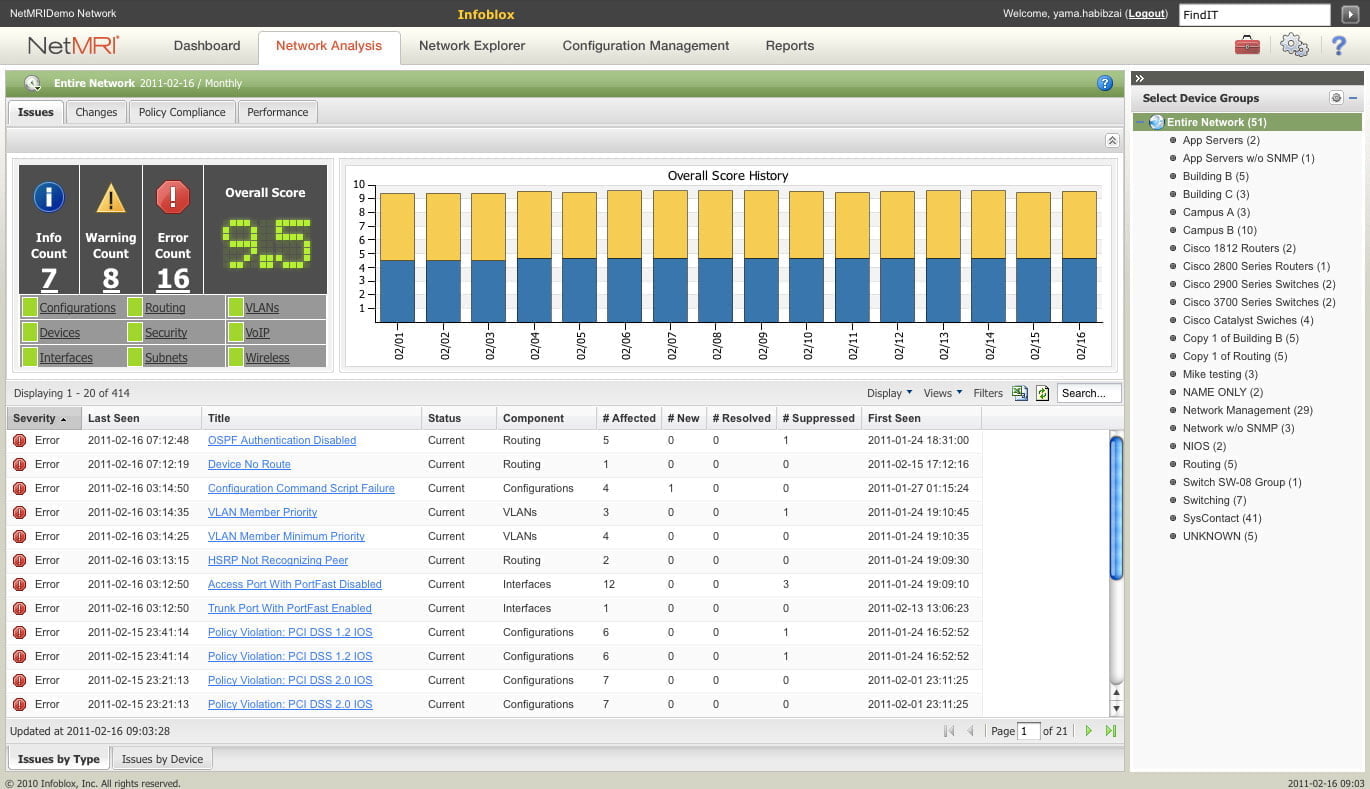The height and width of the screenshot is (789, 1370).
Task: Click the page number input box
Action: (1029, 731)
